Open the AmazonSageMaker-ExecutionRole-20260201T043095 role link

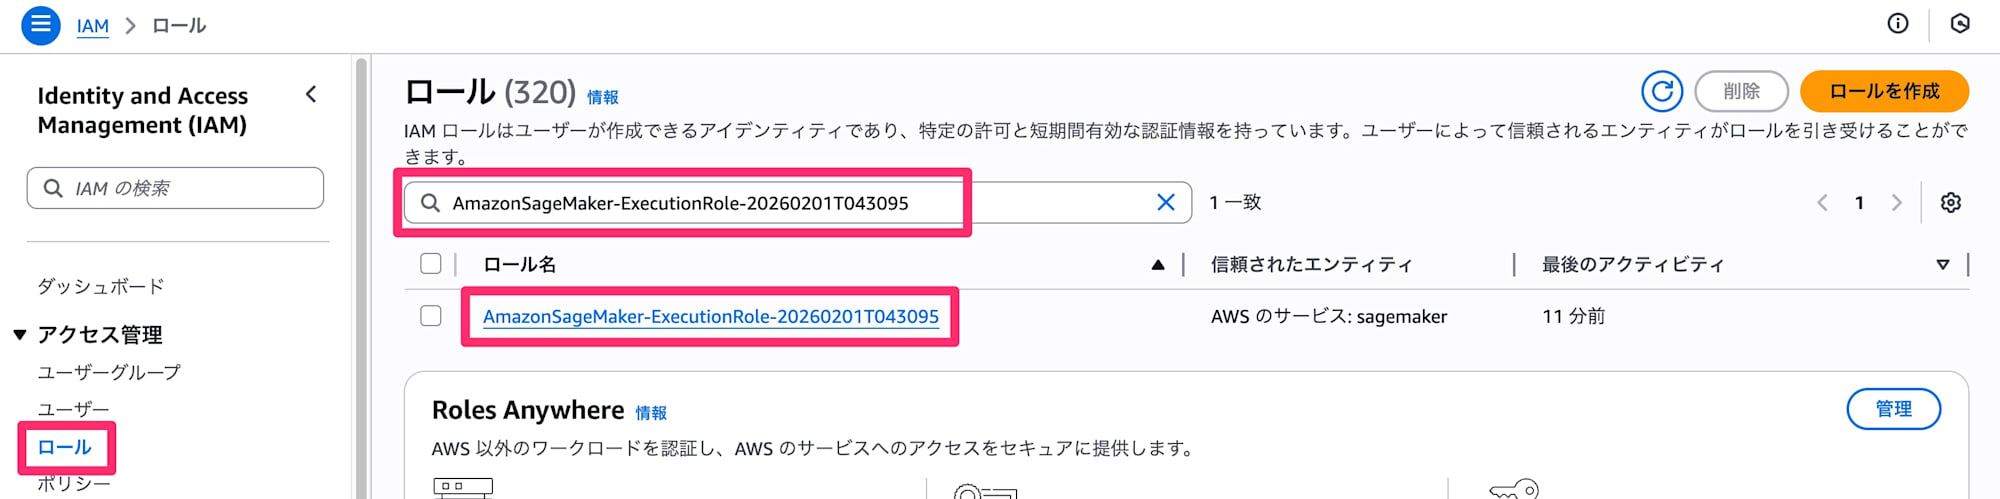710,317
